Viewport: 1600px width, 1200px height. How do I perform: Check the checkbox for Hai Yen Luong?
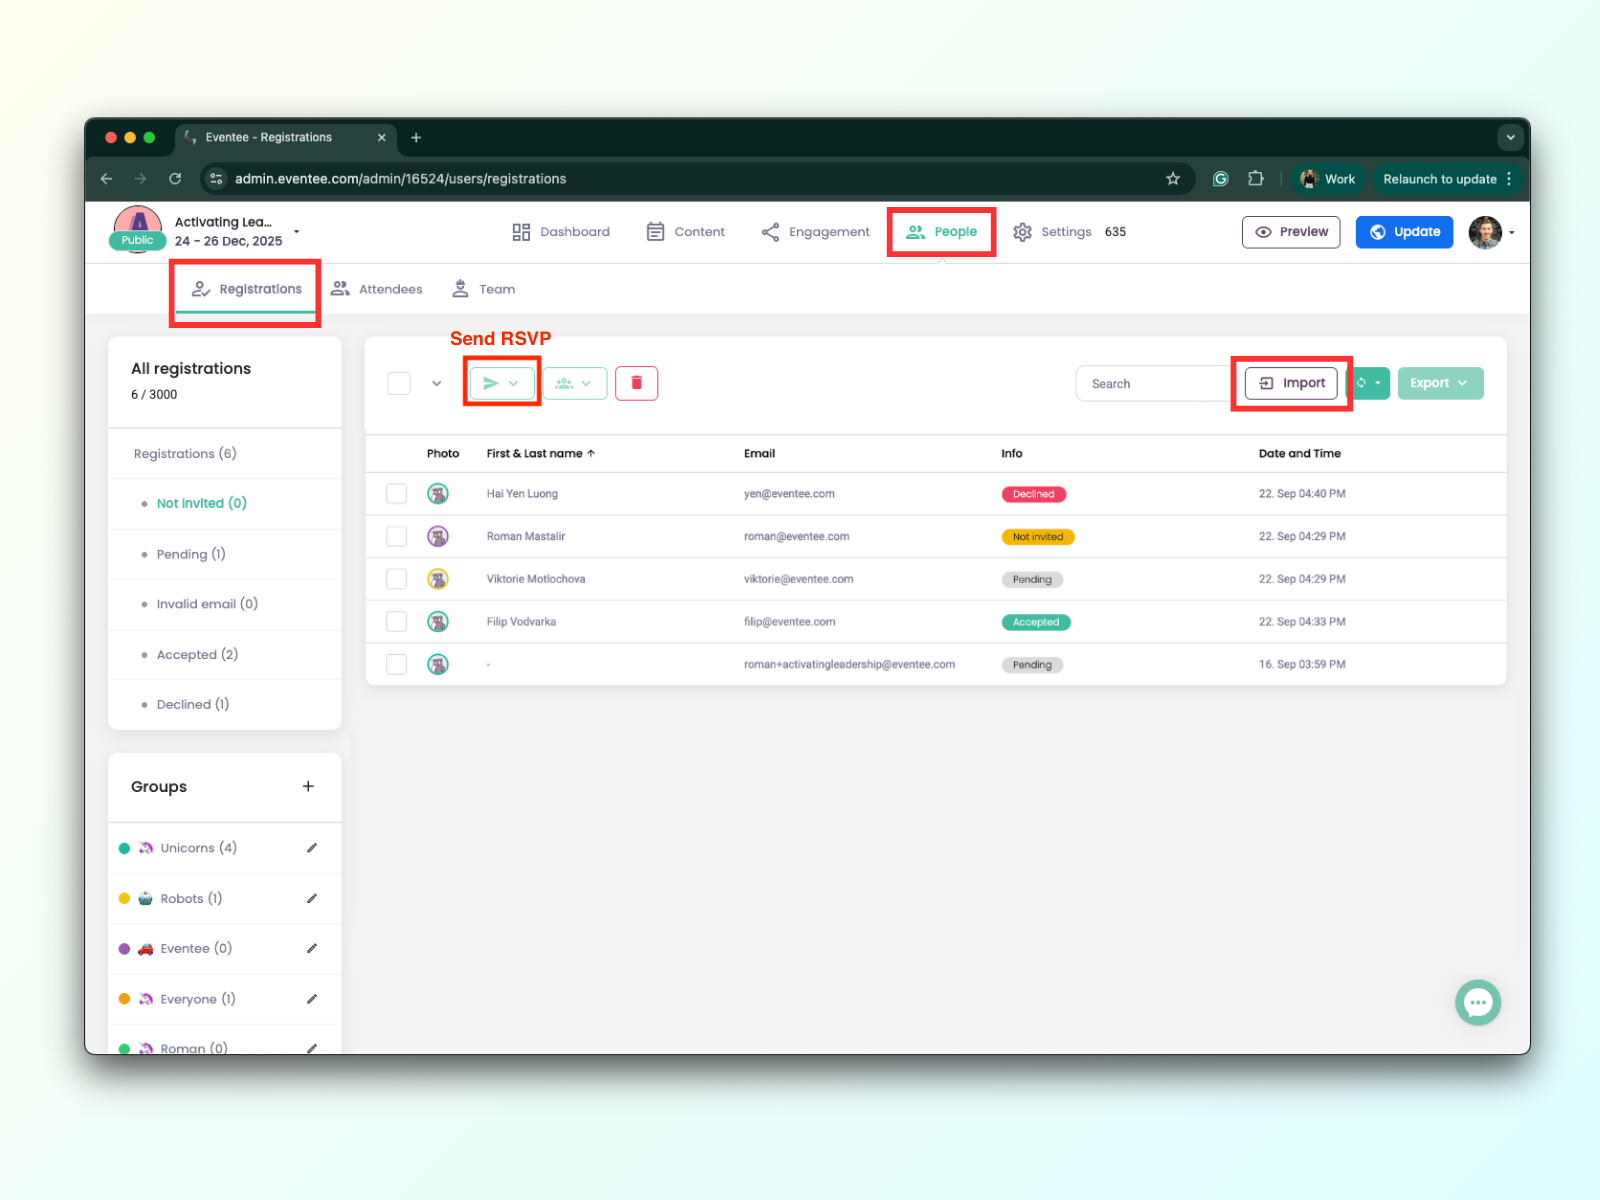pos(396,493)
